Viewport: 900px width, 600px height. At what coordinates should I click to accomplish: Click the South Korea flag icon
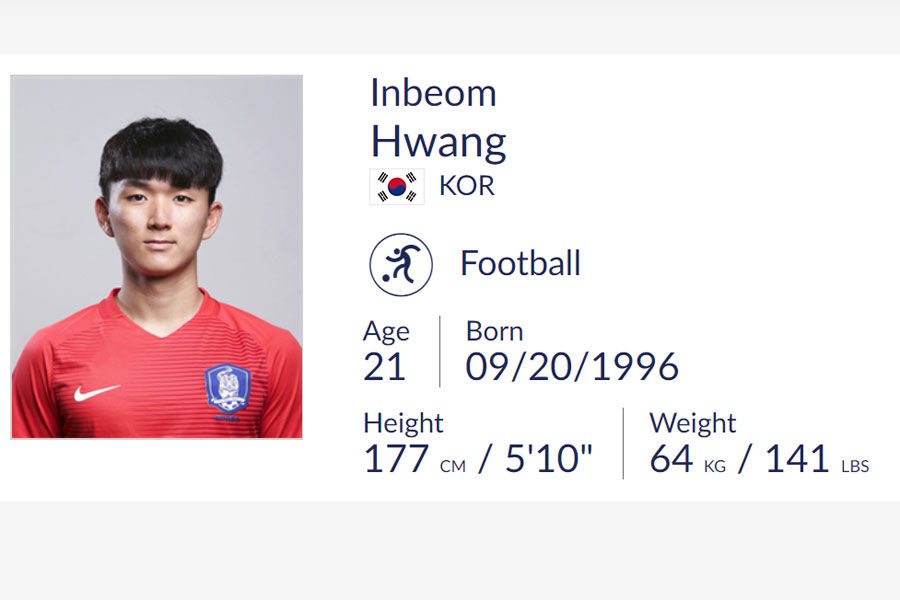(397, 187)
